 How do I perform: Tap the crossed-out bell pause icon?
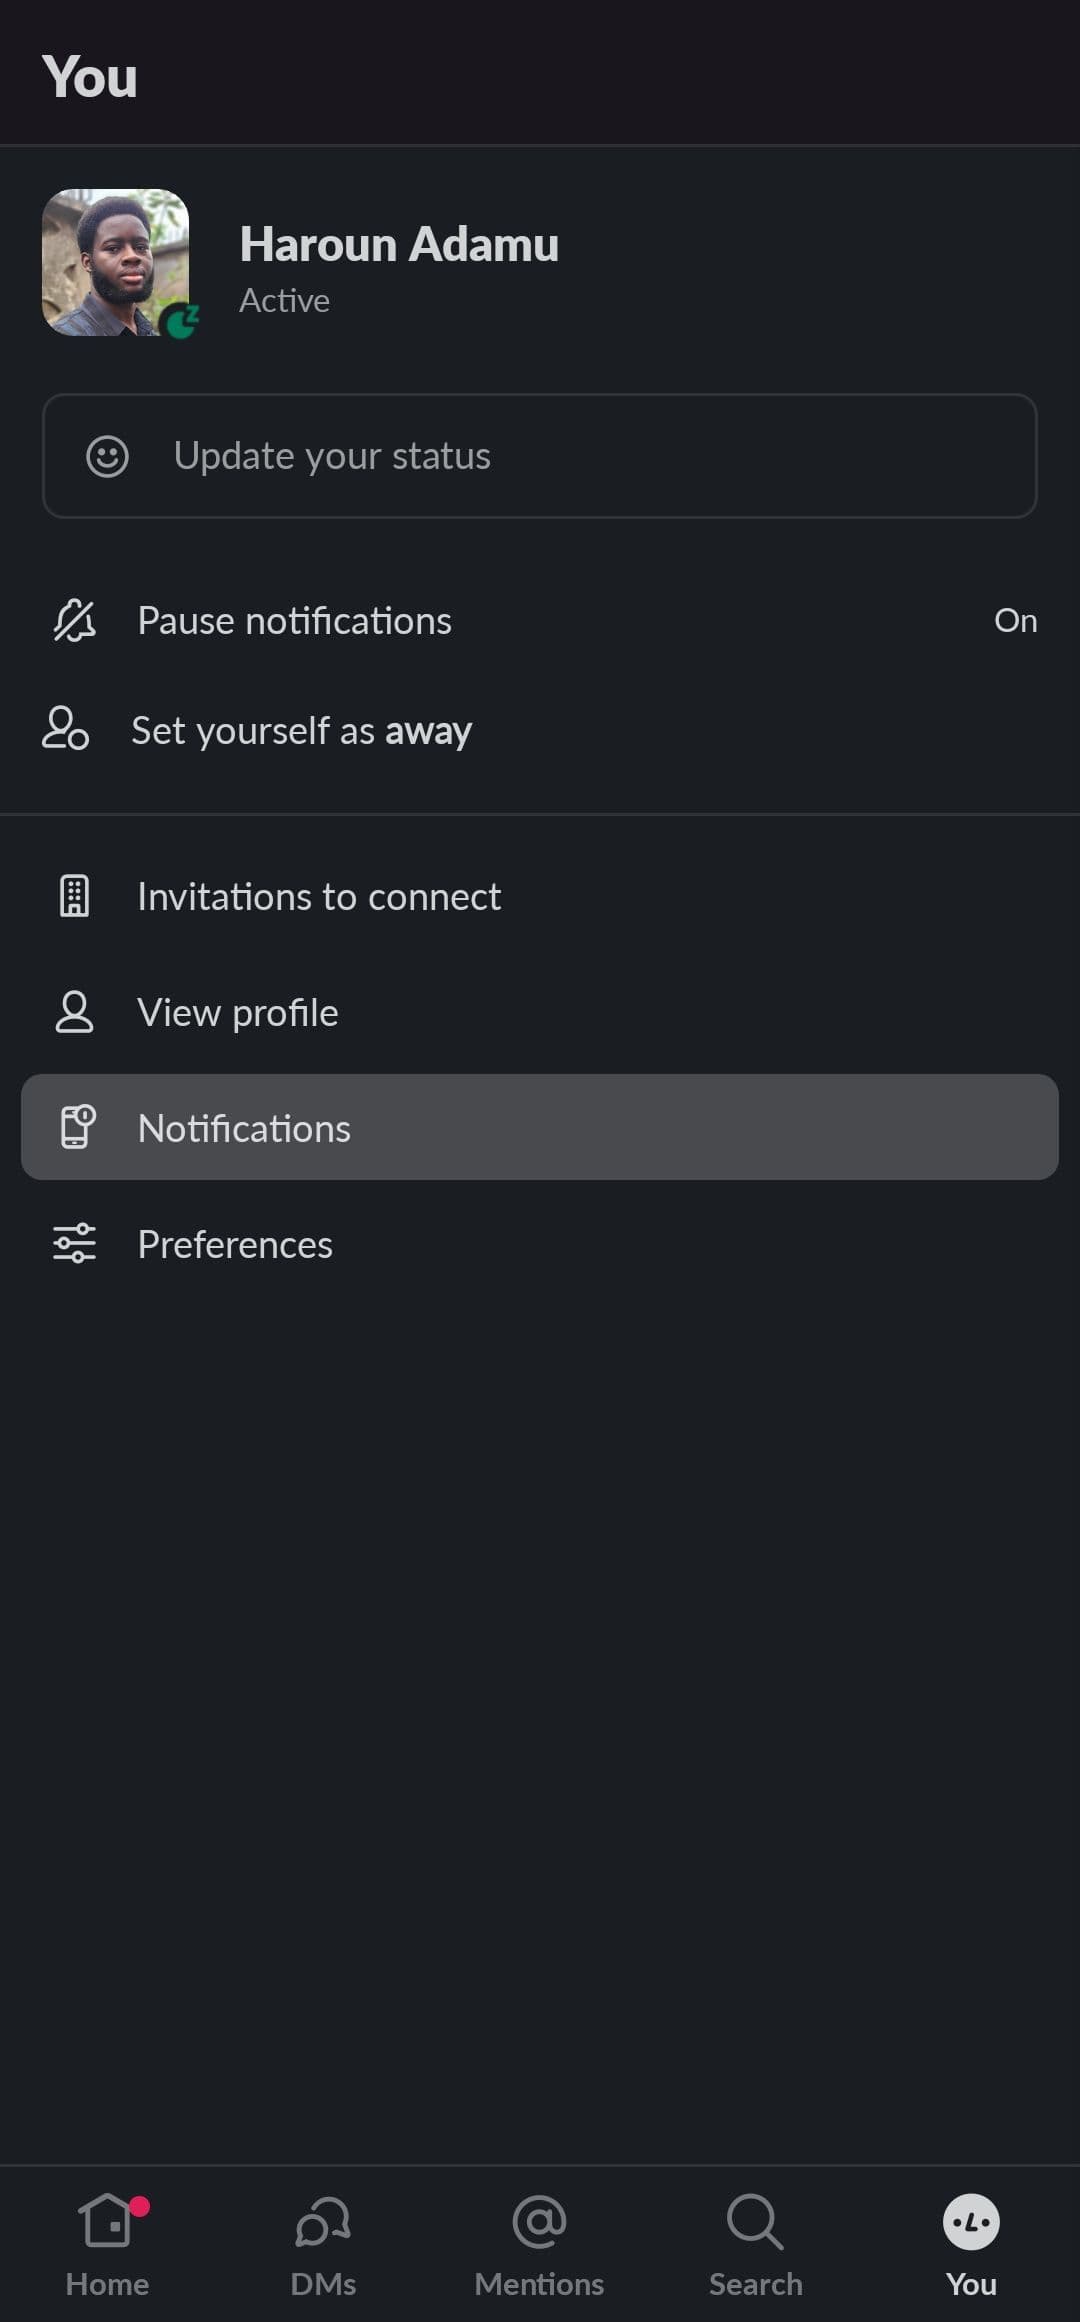[75, 621]
